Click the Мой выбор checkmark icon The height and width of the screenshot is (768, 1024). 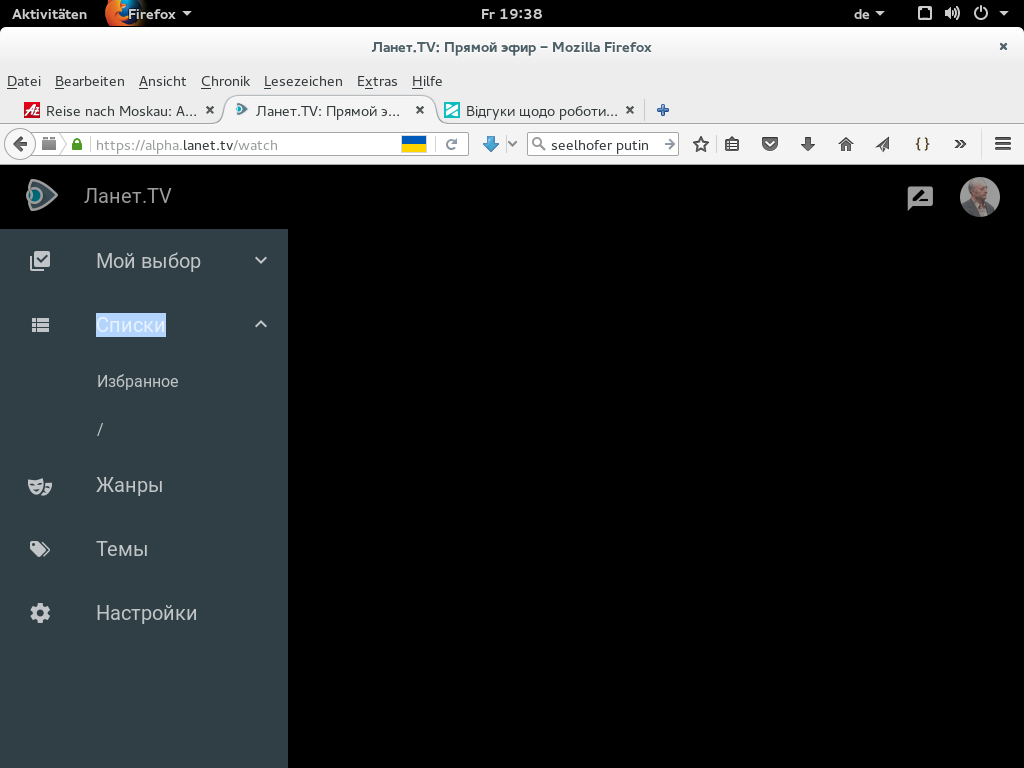click(x=40, y=261)
